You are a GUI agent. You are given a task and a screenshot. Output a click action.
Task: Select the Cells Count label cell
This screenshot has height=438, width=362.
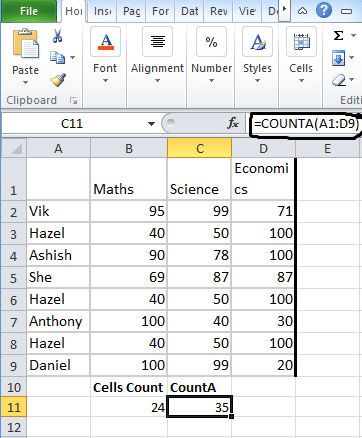(129, 387)
